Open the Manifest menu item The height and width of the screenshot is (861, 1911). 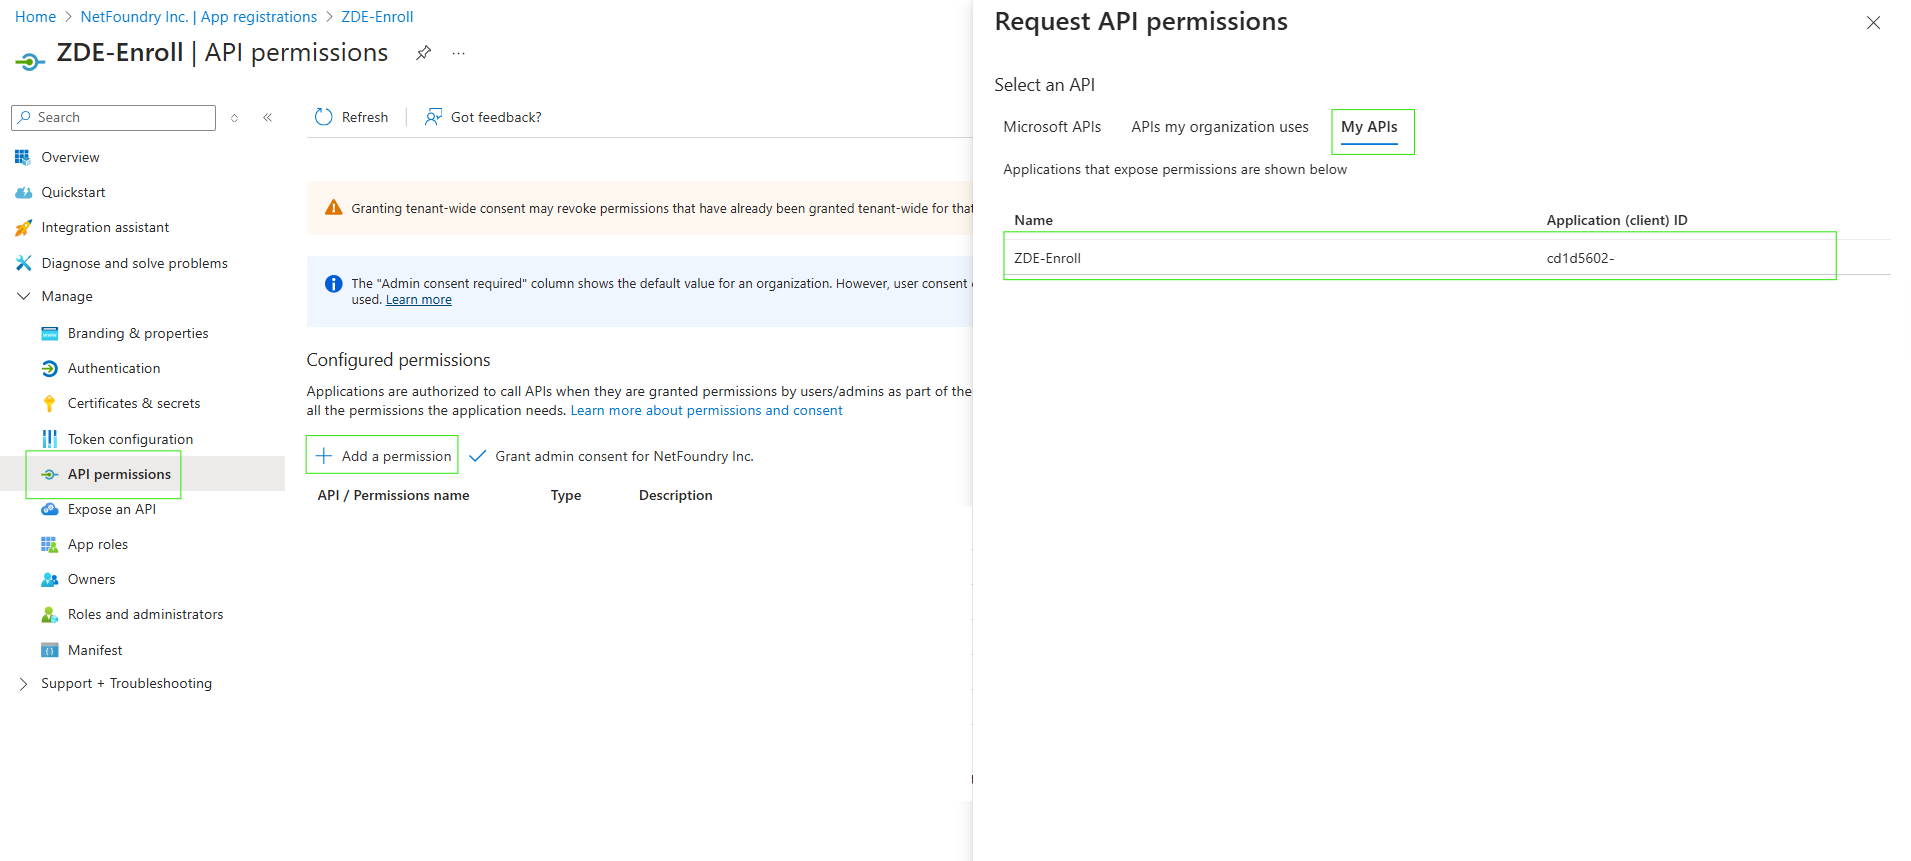(95, 650)
